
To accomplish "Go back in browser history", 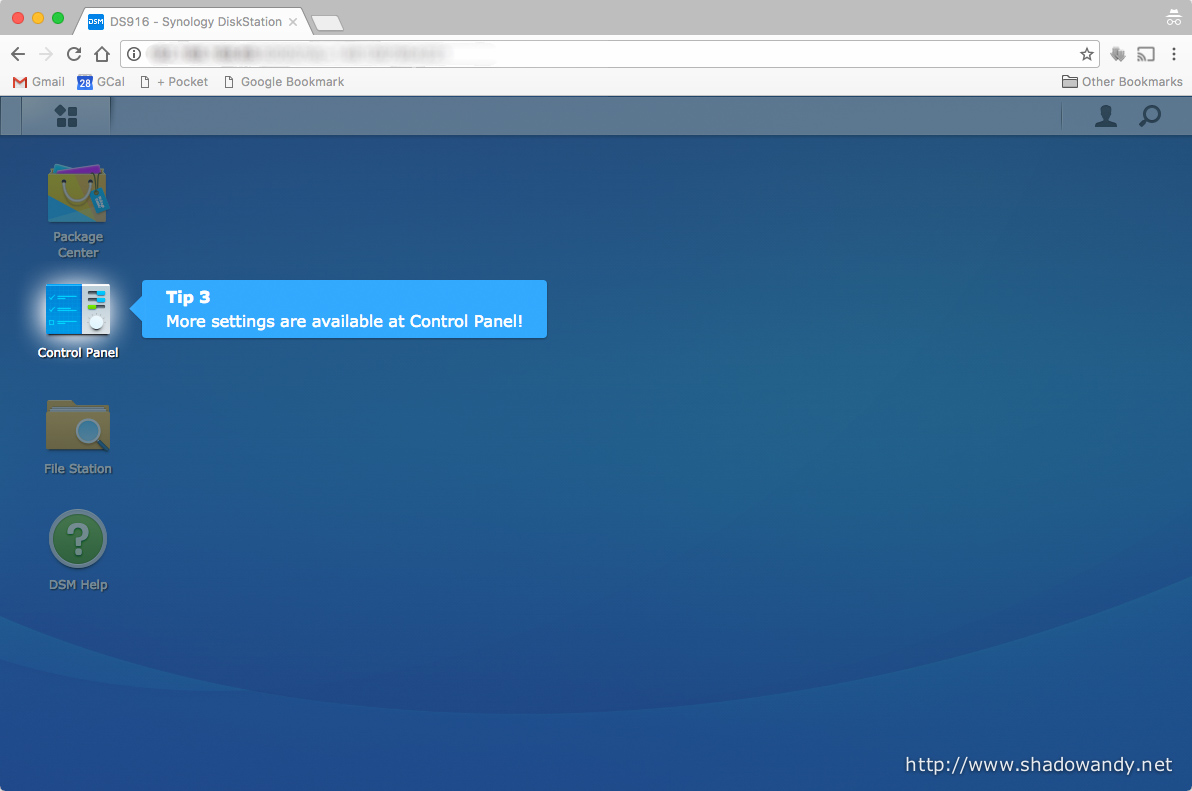I will click(18, 54).
